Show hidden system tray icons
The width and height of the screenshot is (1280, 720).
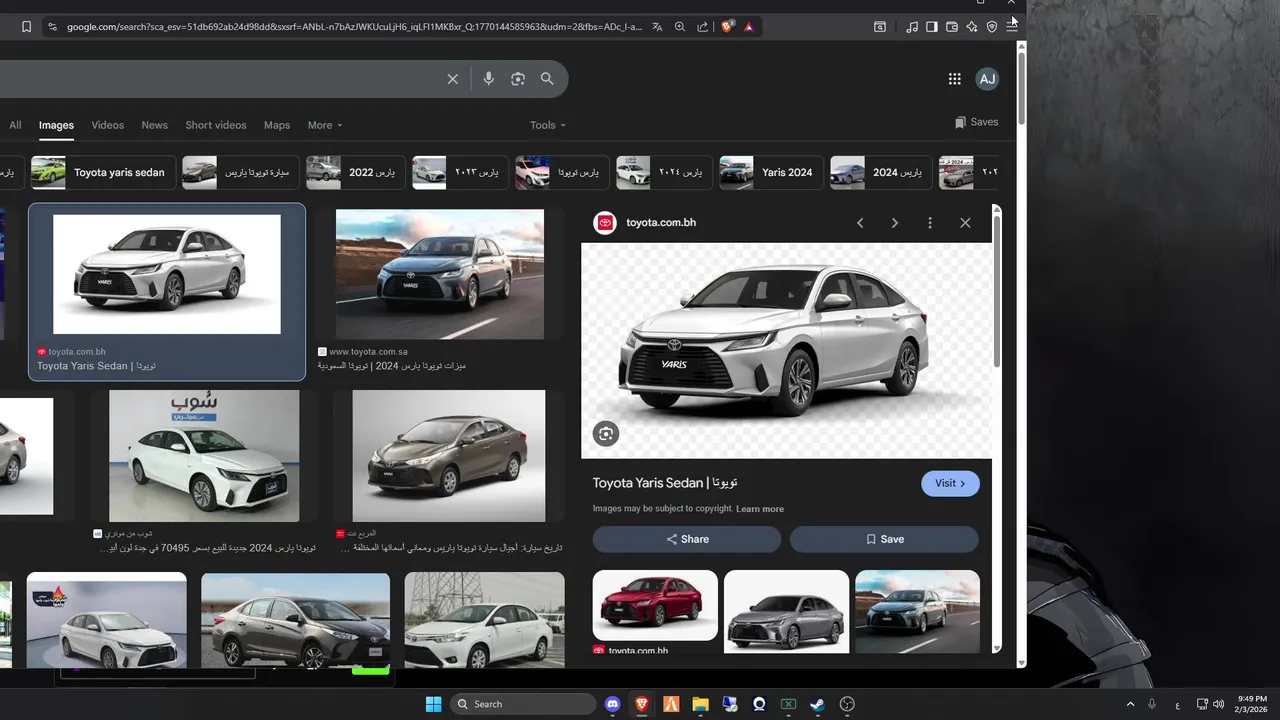pos(1130,704)
